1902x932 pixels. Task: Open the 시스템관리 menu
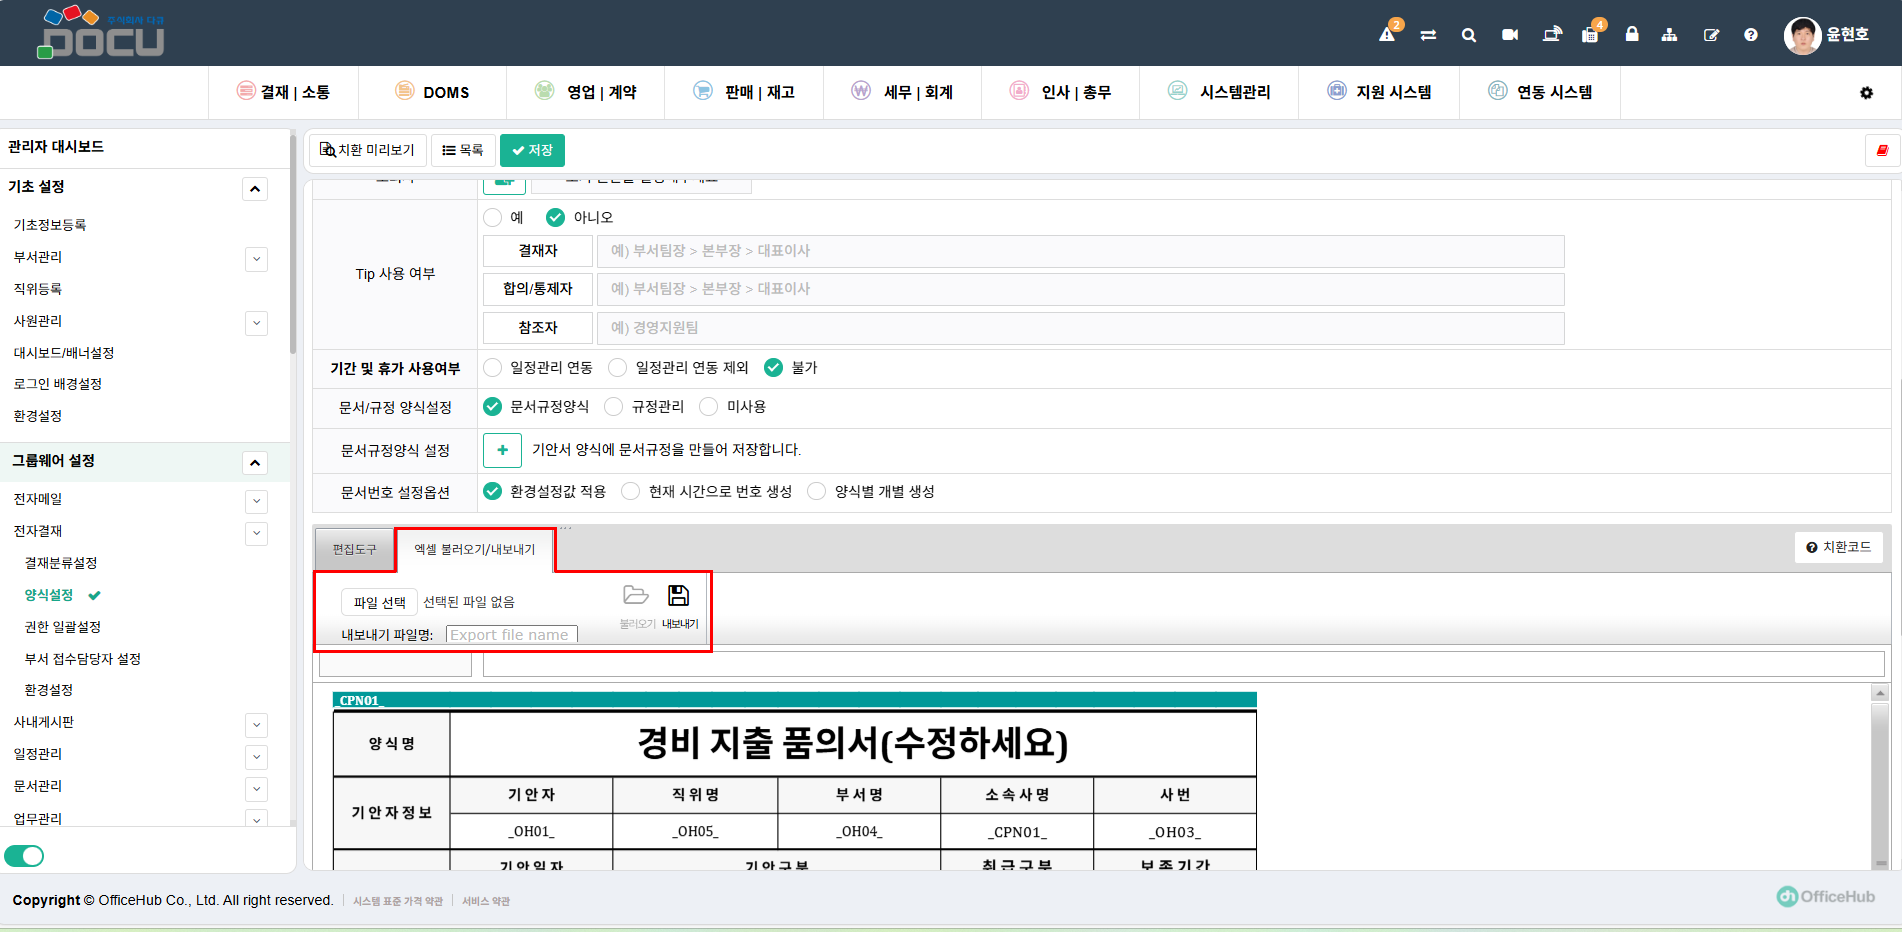pos(1219,92)
